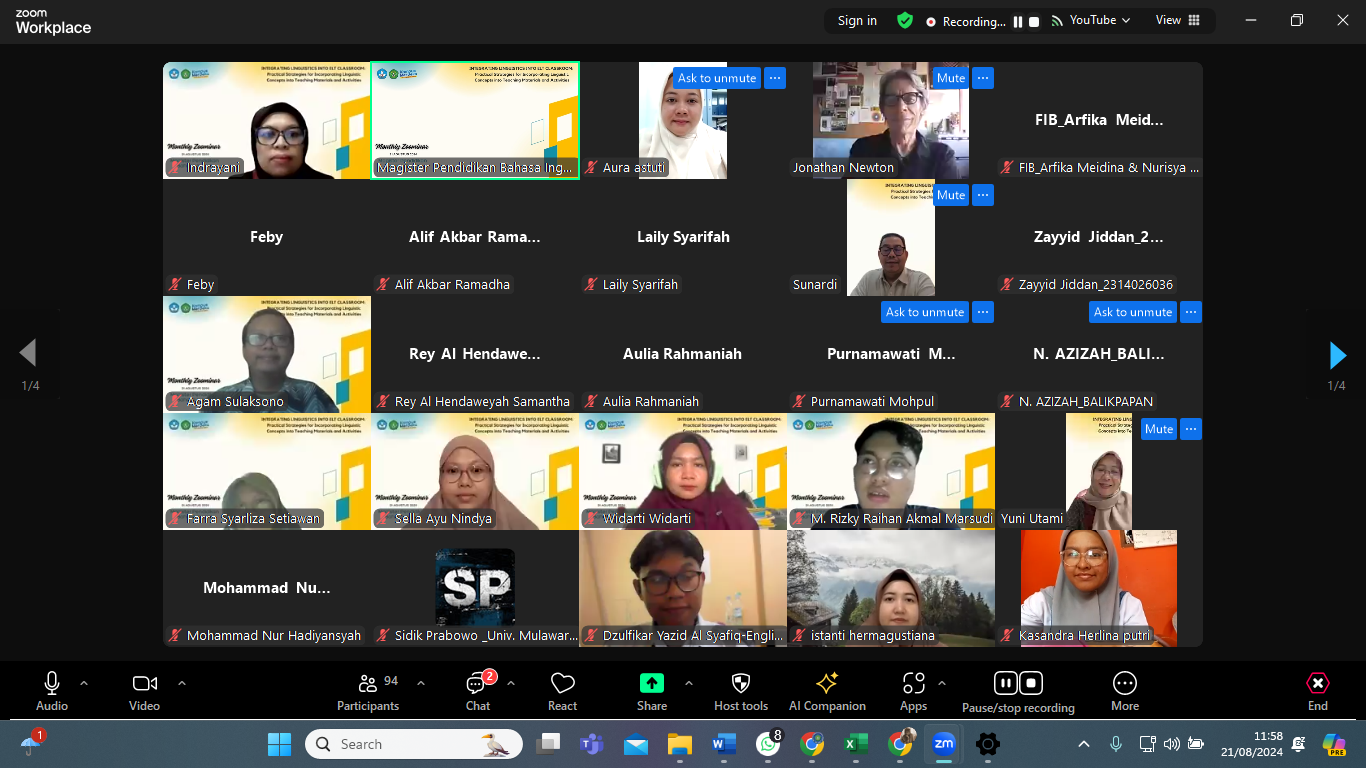This screenshot has height=768, width=1366.
Task: Pause the recording in the top bar
Action: [x=1018, y=22]
